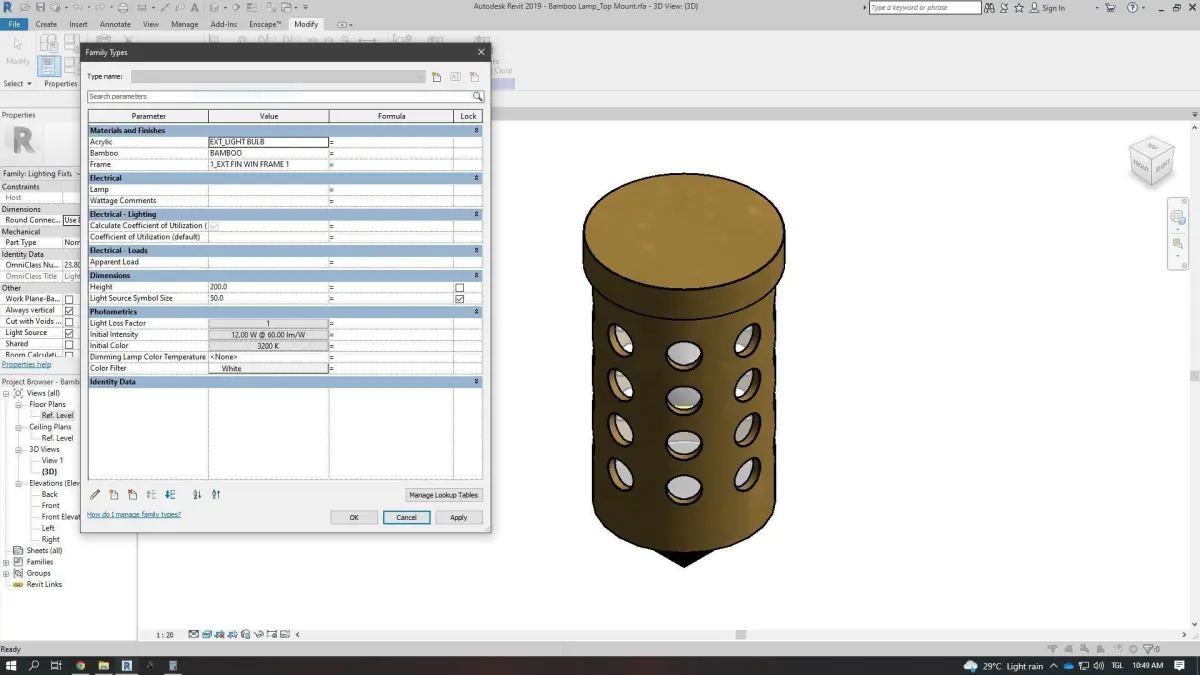The width and height of the screenshot is (1200, 675).
Task: Click the Initial Color 3200 K button
Action: [x=268, y=346]
